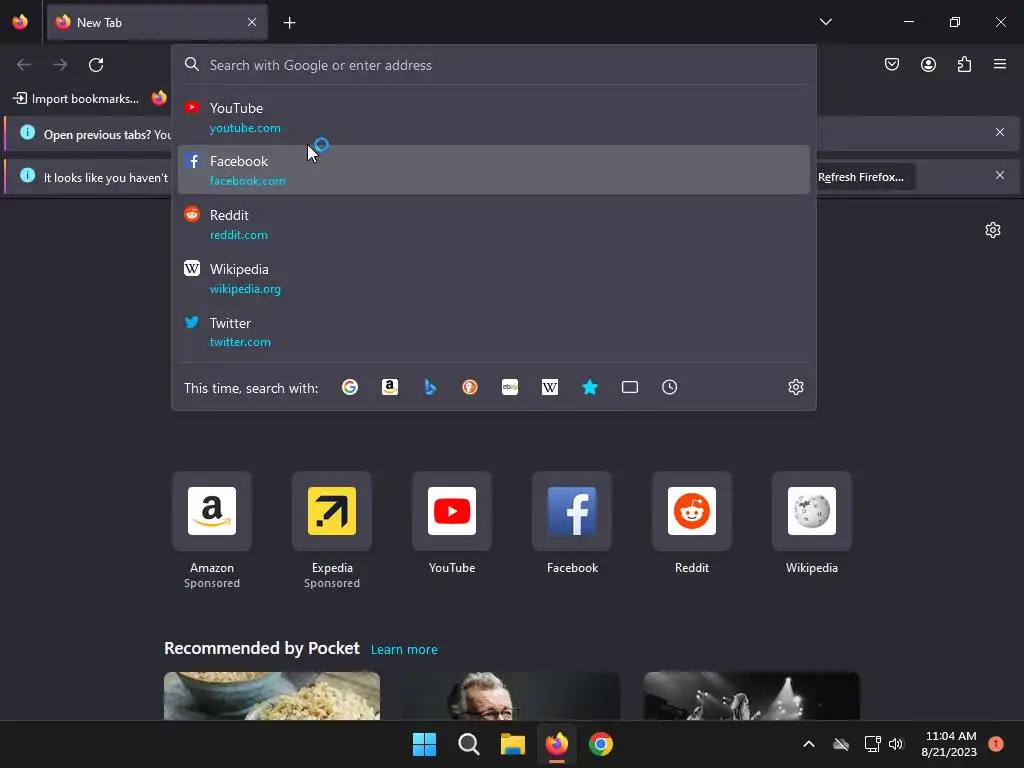Search bookmarks using the star icon
This screenshot has height=768, width=1024.
click(x=590, y=387)
